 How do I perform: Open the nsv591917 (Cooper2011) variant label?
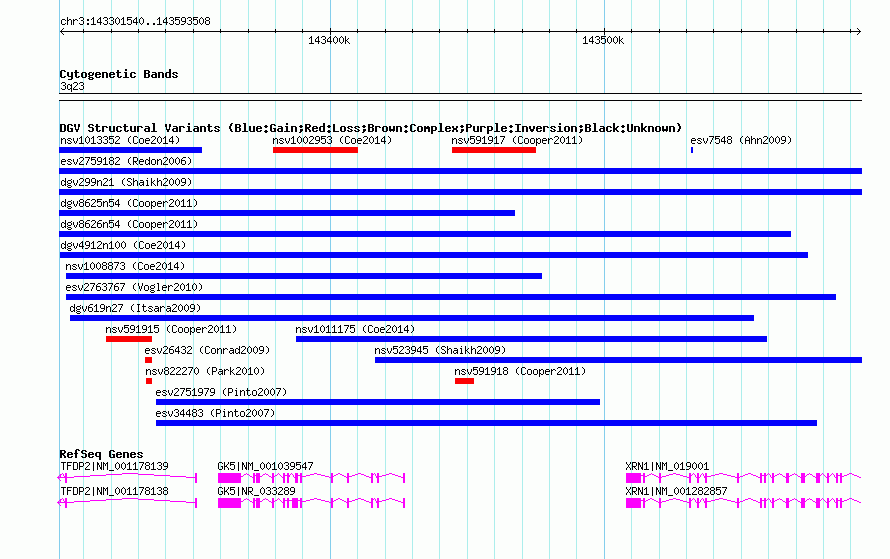click(517, 140)
